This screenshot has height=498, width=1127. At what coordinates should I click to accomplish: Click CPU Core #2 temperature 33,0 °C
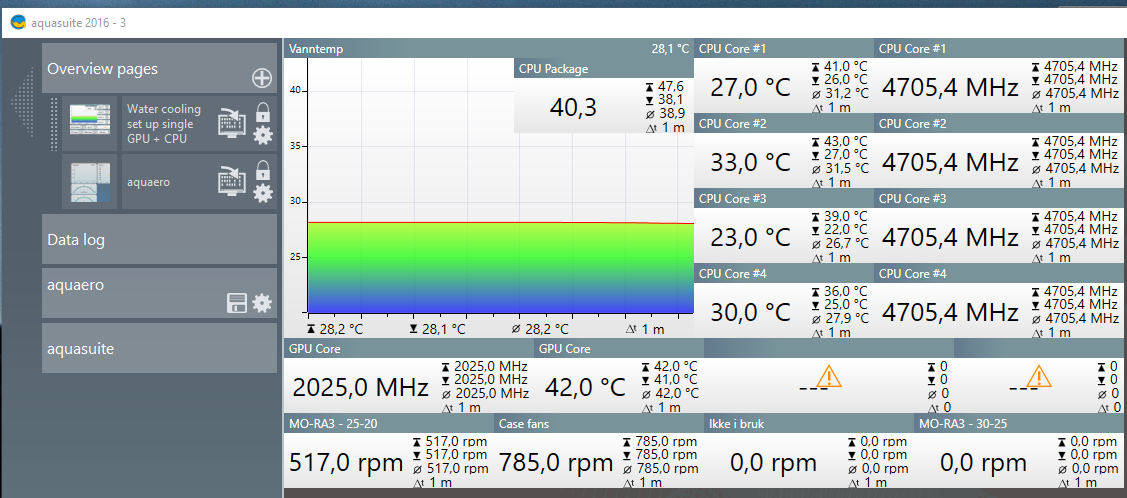click(750, 162)
